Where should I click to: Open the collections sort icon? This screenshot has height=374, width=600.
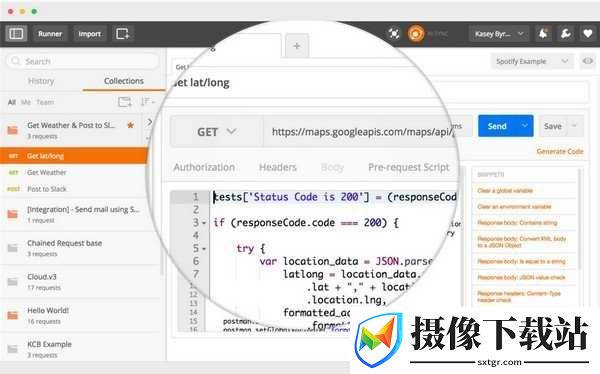click(x=147, y=102)
